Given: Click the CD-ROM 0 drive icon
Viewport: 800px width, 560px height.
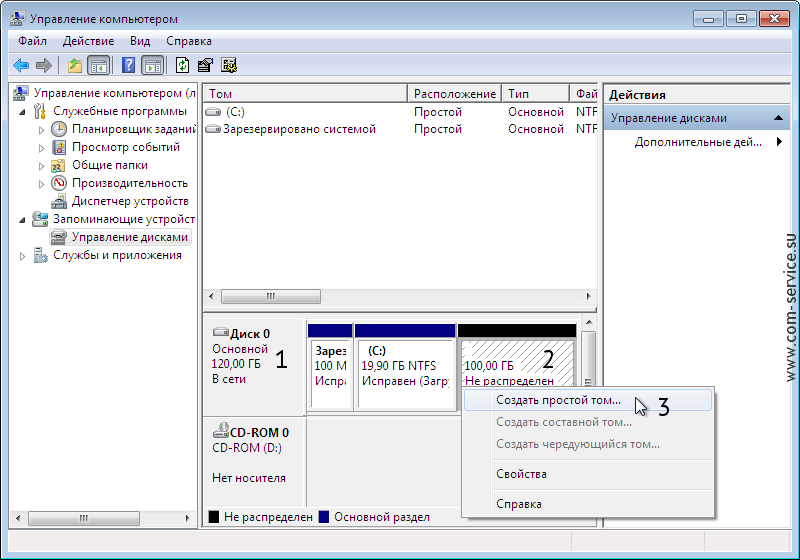Looking at the screenshot, I should click(x=220, y=431).
